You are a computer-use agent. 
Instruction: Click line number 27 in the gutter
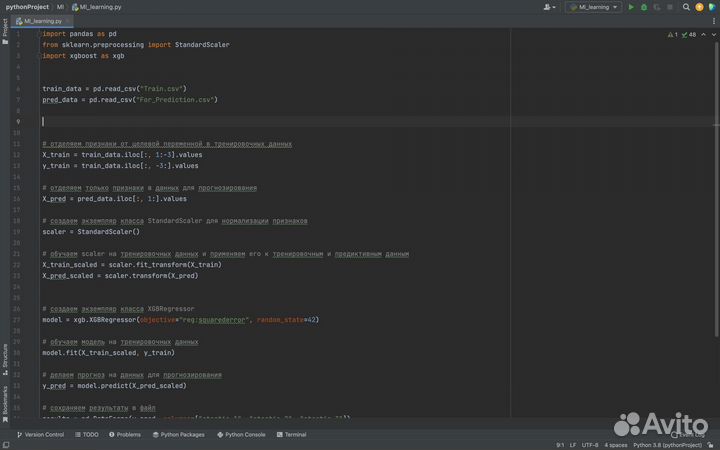pos(17,320)
